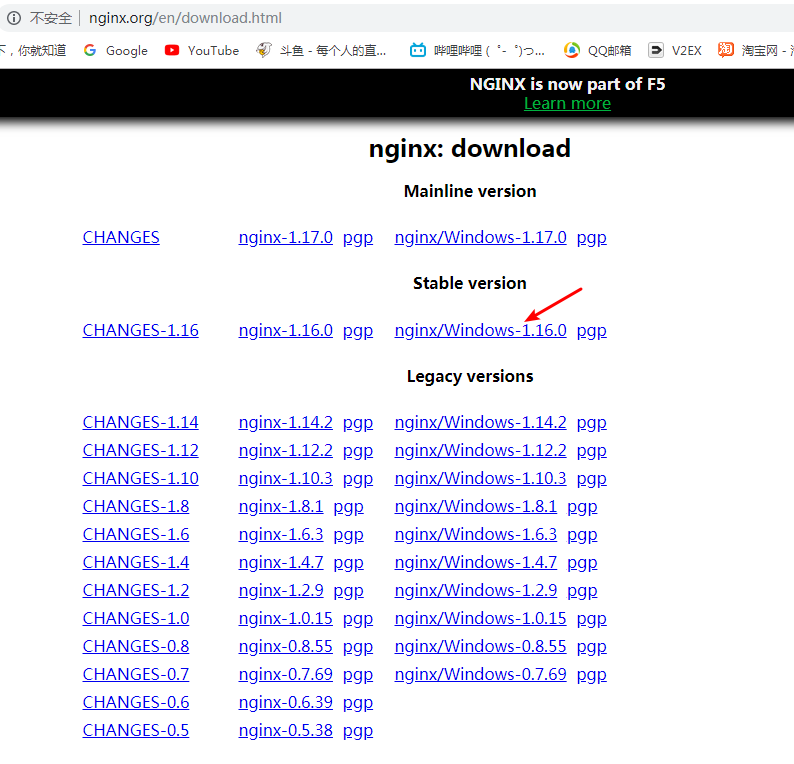Open the YouTube bookmark
Screen dimensions: 794x764
tap(202, 51)
